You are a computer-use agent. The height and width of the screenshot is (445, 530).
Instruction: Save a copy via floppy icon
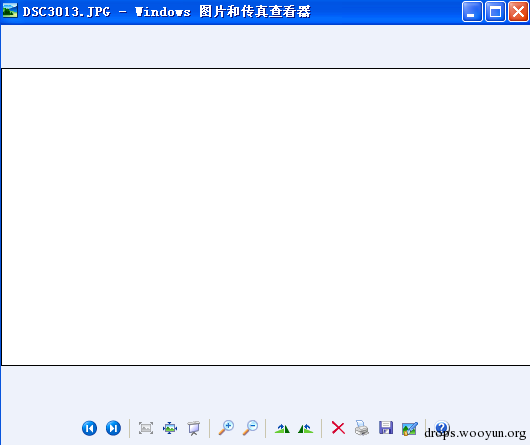[386, 428]
